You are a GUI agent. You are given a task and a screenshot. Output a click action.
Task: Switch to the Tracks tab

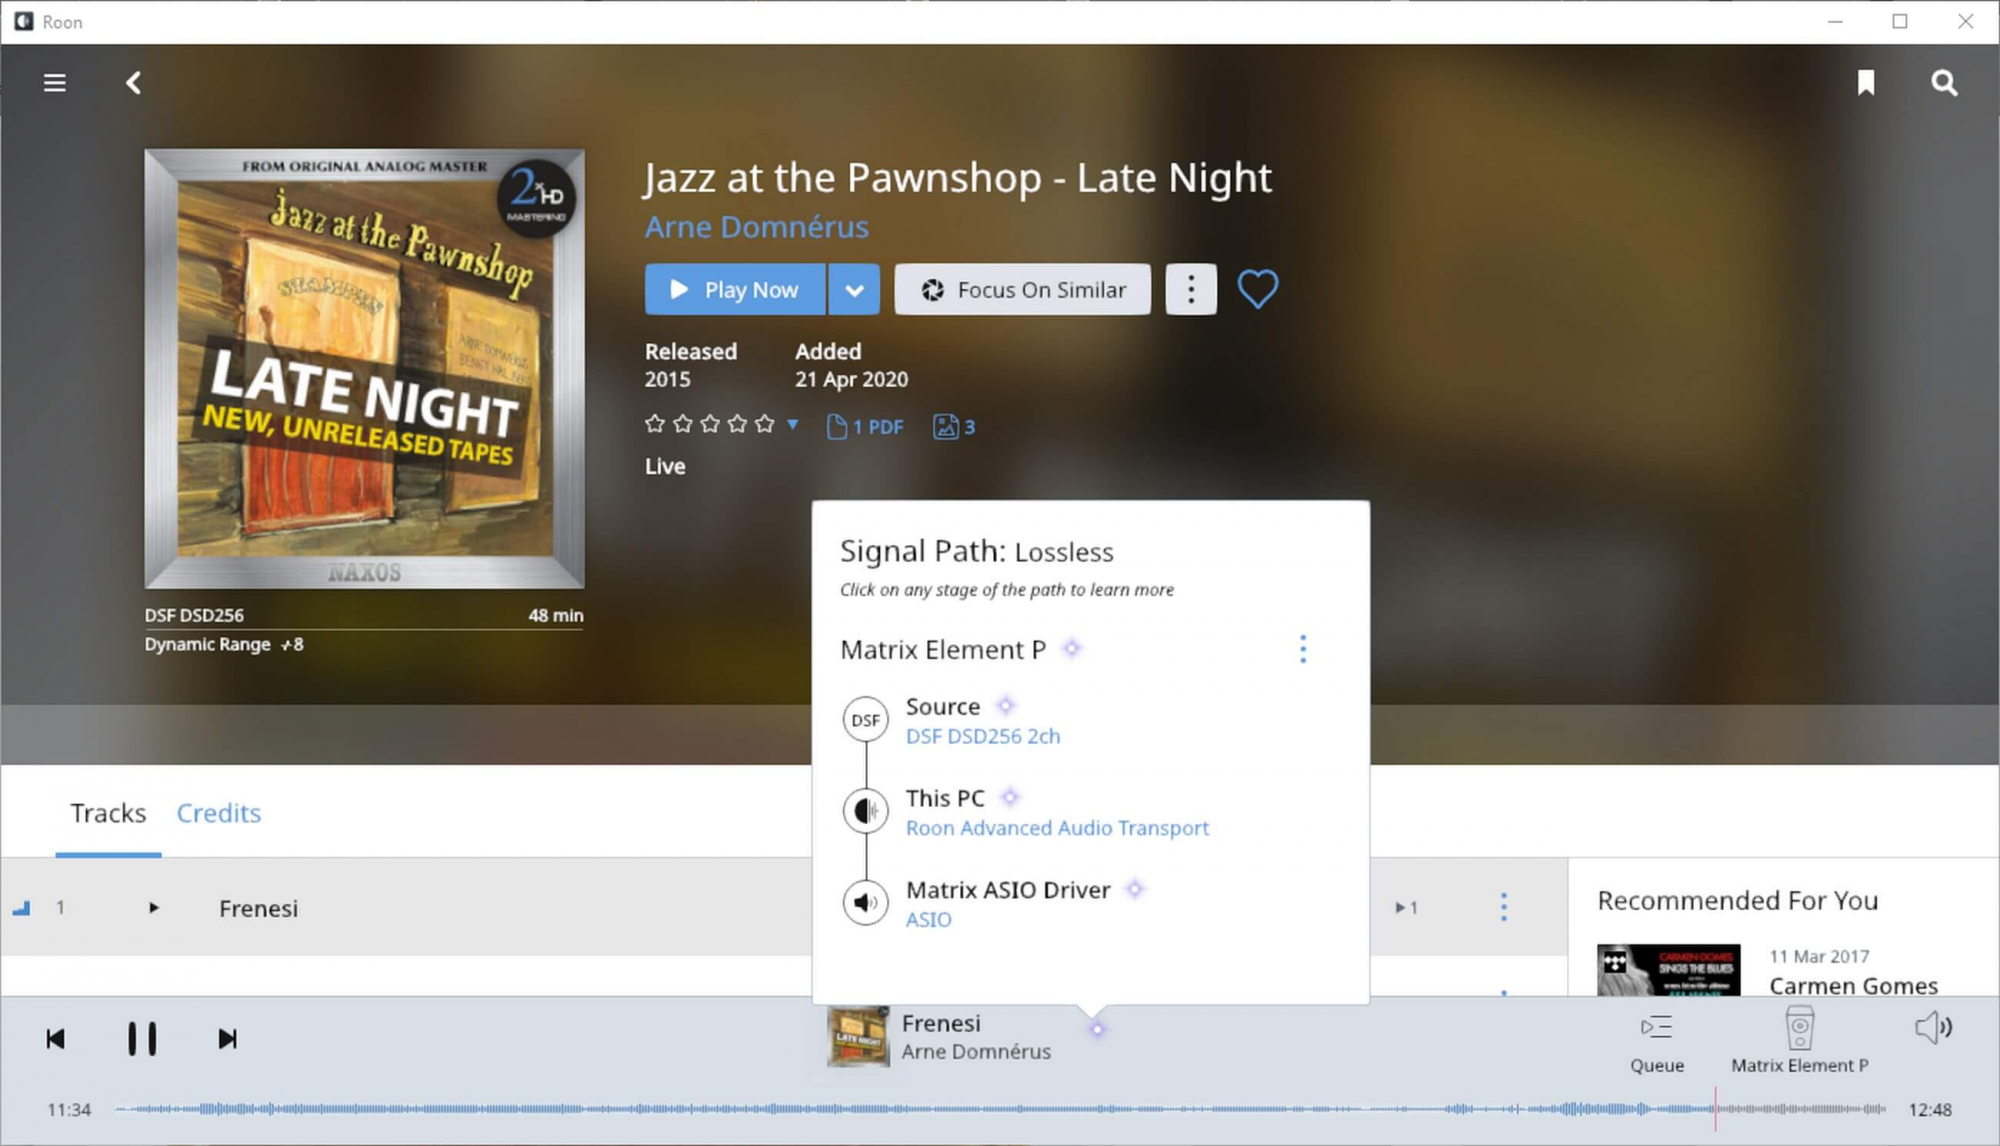click(x=108, y=813)
